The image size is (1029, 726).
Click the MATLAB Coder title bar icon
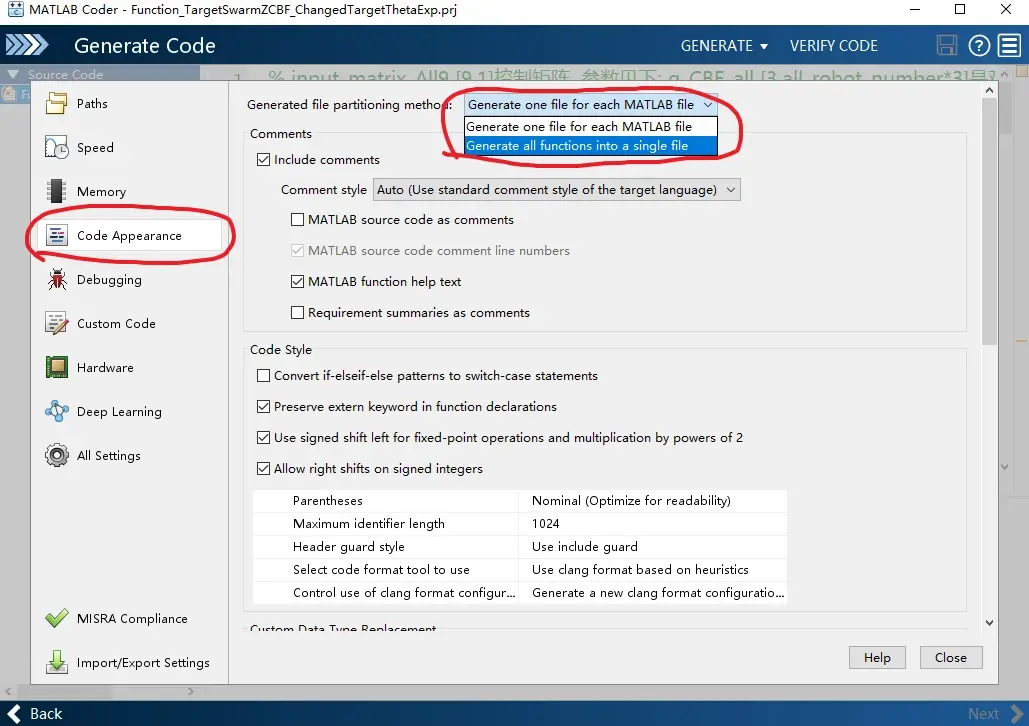[14, 9]
